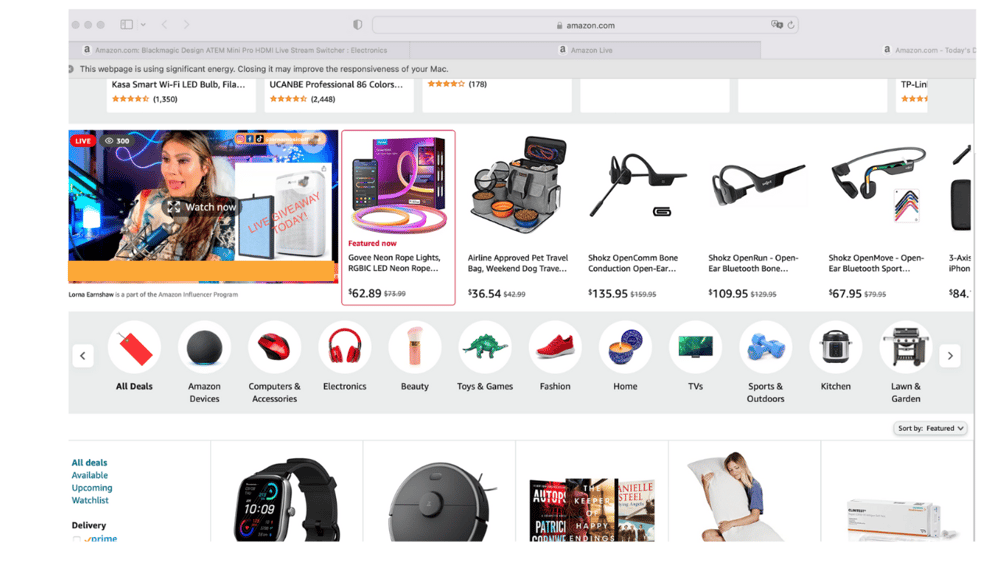Open the smartwatch deal image
Viewport: 1000px width, 562px height.
pos(287,499)
